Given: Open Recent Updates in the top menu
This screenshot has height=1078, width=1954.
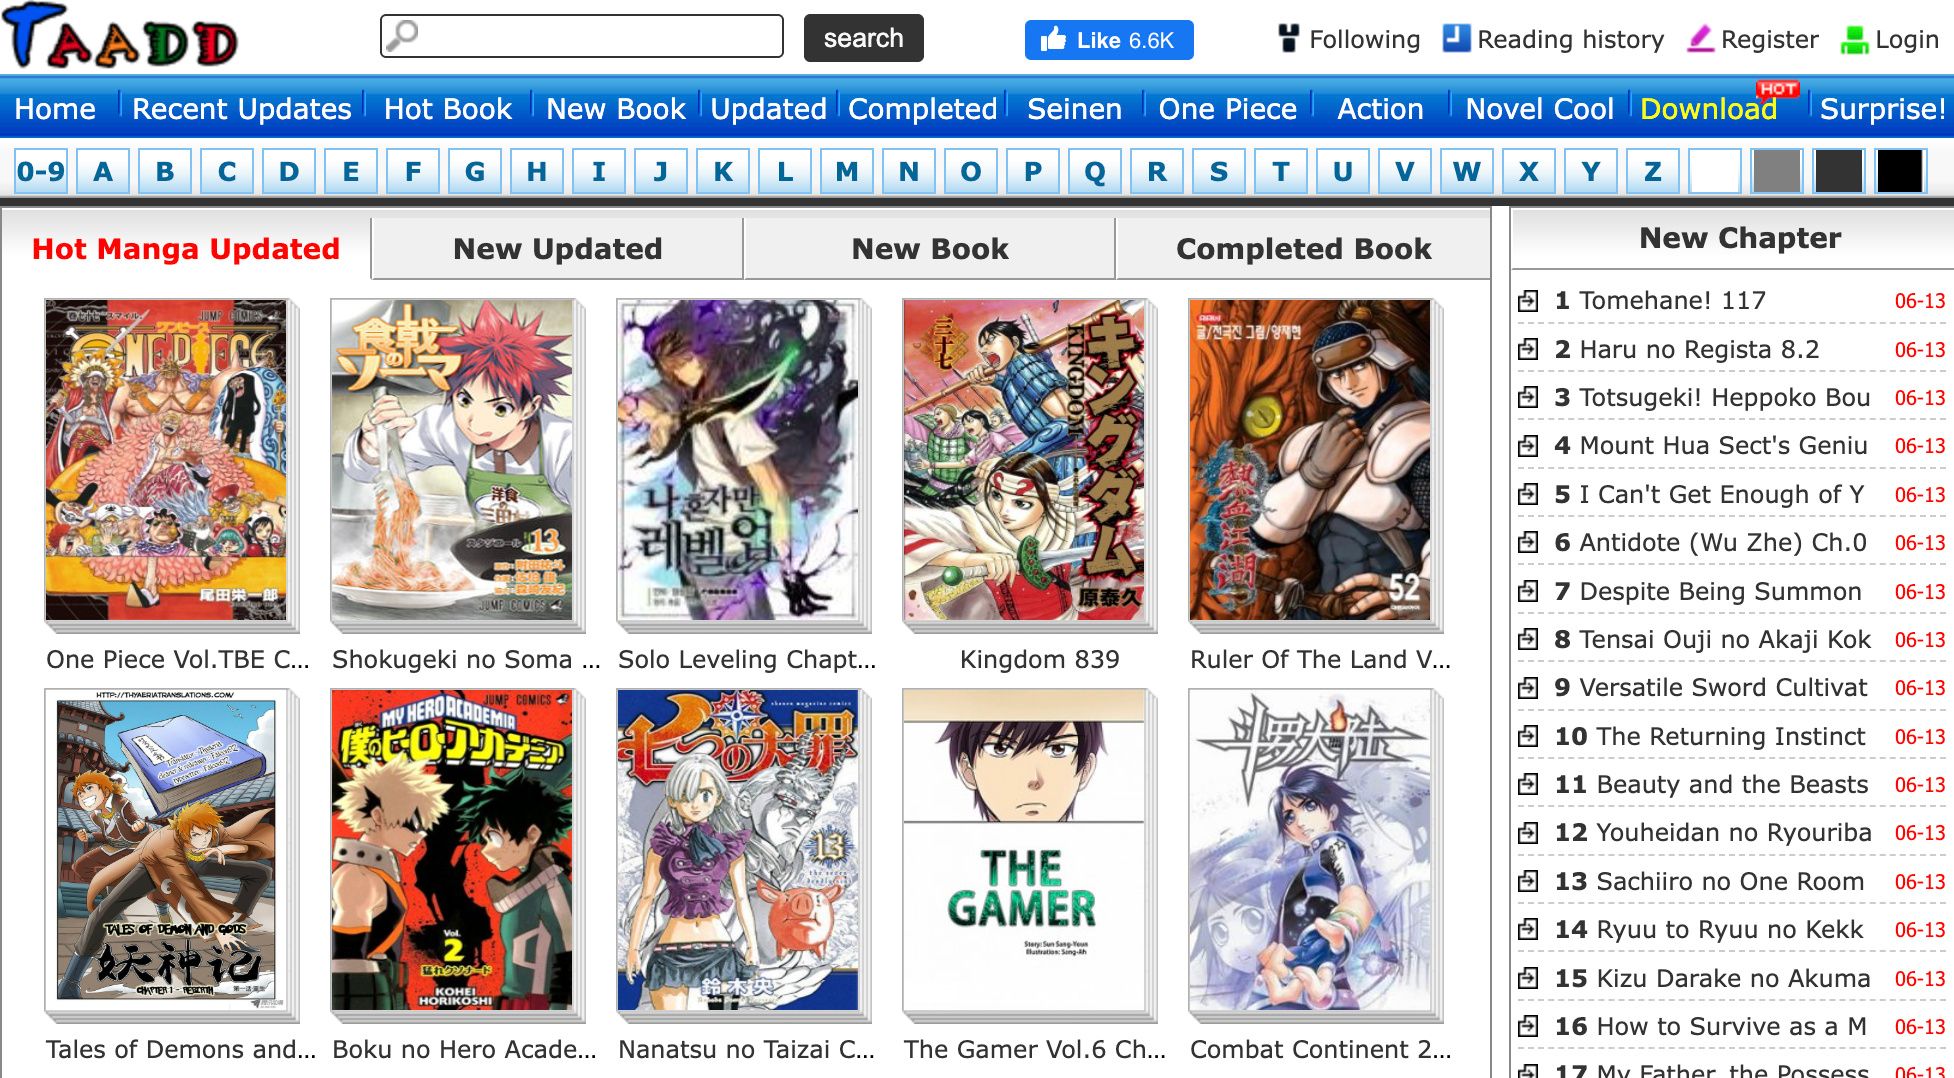Looking at the screenshot, I should pos(241,109).
